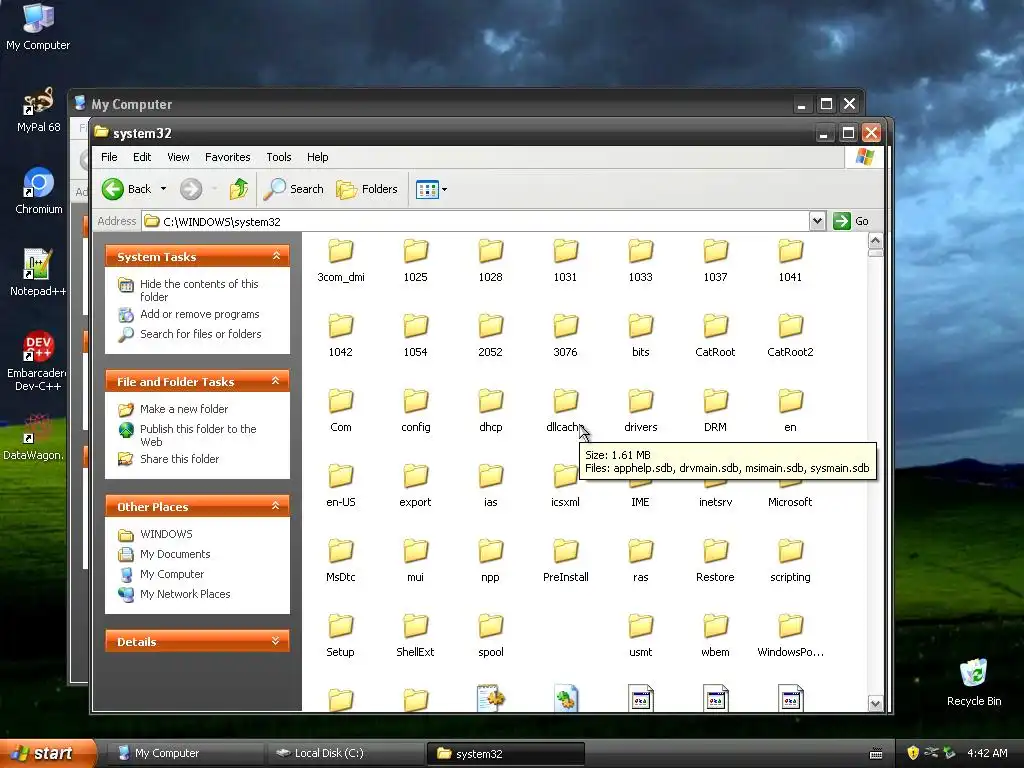Select the config folder
Image resolution: width=1024 pixels, height=768 pixels.
coord(415,411)
